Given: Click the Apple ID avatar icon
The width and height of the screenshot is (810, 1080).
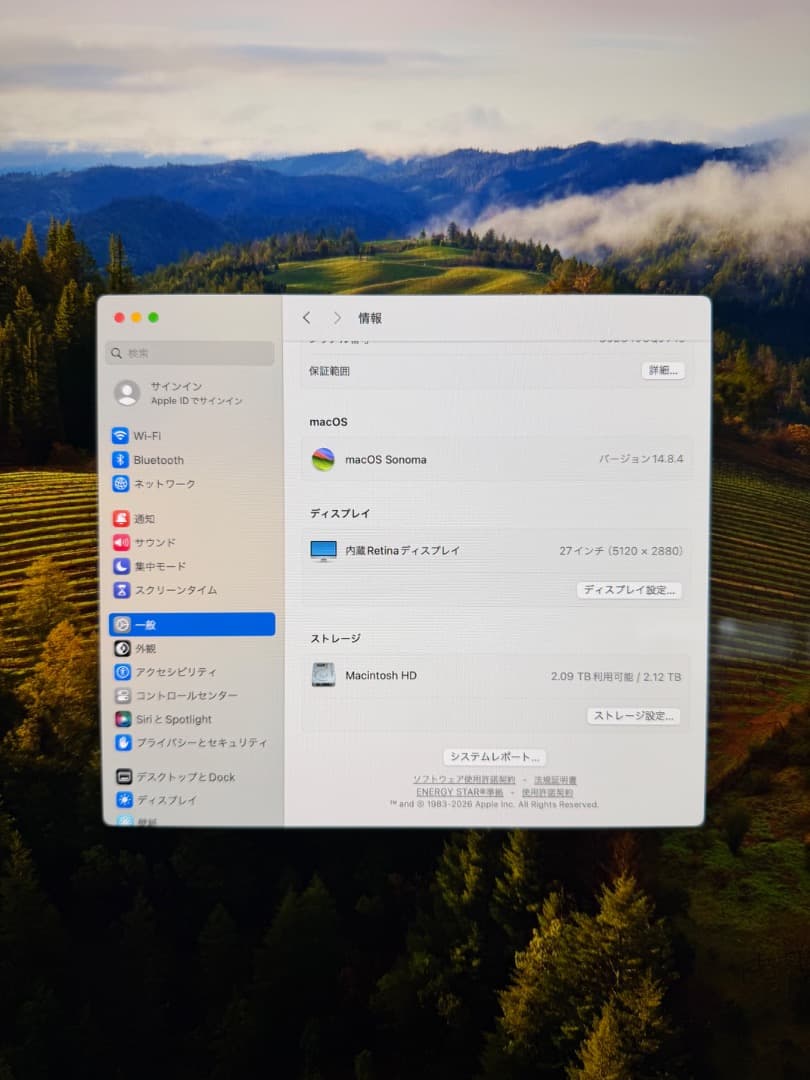Looking at the screenshot, I should (127, 393).
